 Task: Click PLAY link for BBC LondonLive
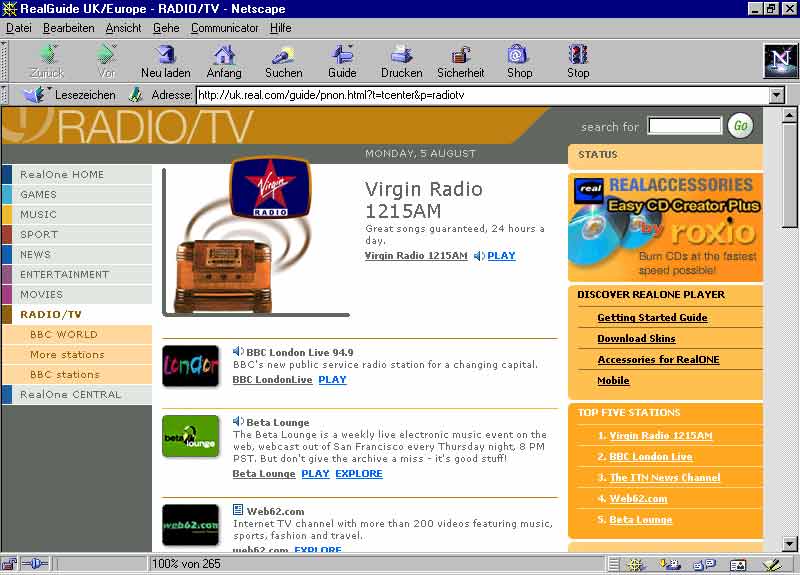pos(332,380)
